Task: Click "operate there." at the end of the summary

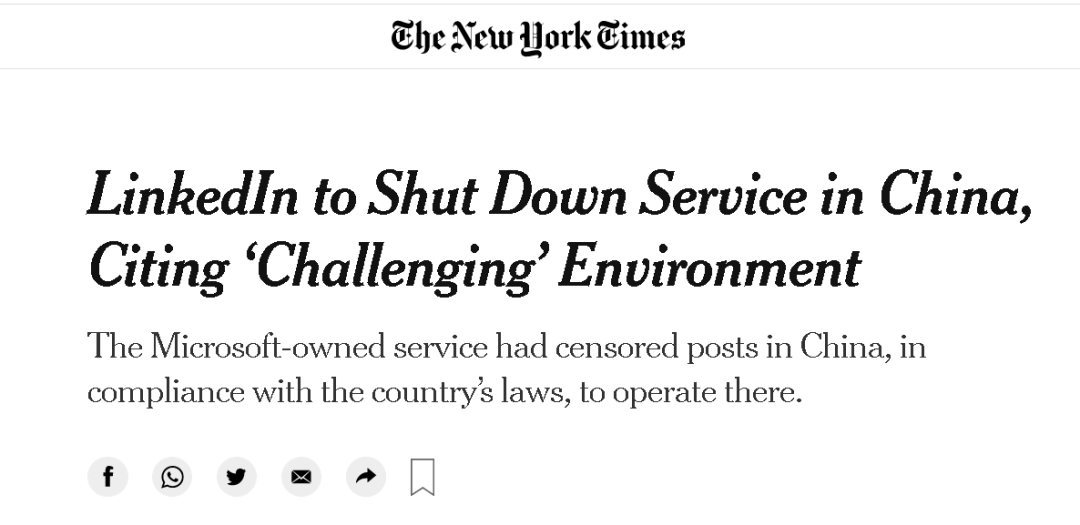Action: point(707,393)
